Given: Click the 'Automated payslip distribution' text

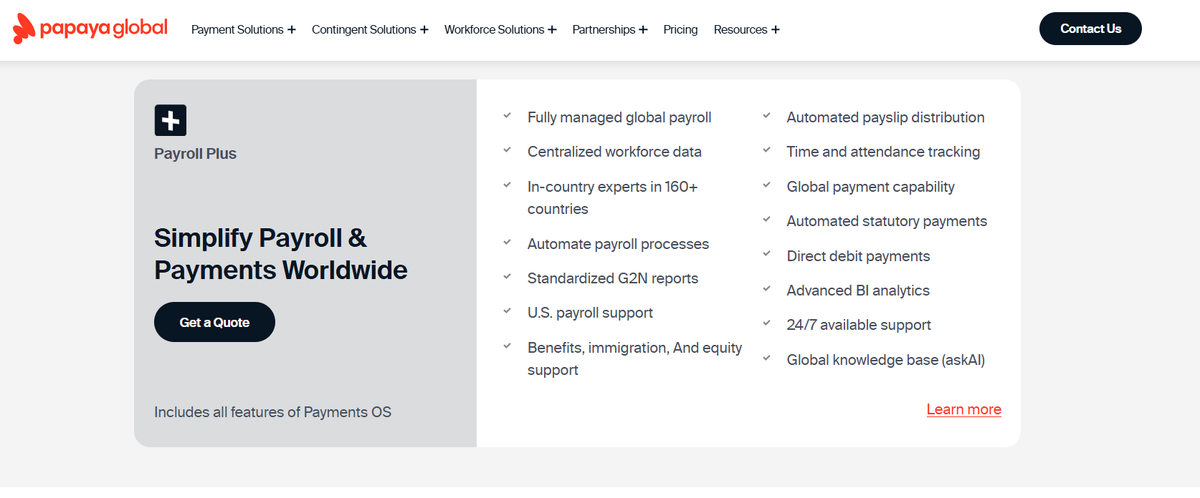Looking at the screenshot, I should [886, 117].
